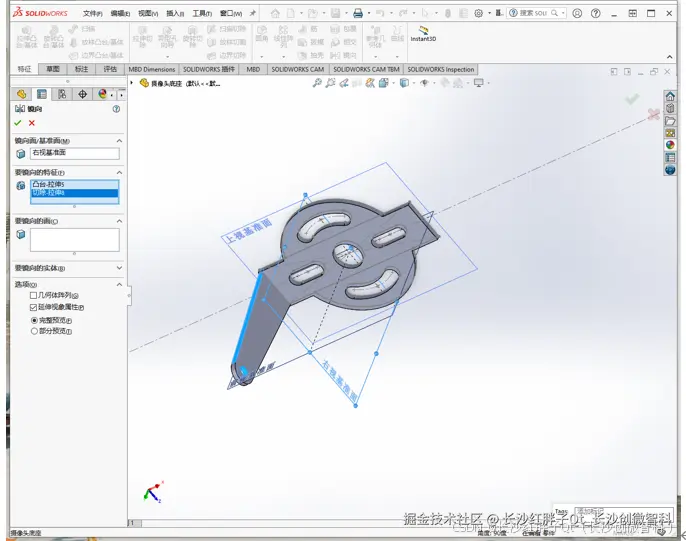This screenshot has width=686, height=541.
Task: Open Custom Properties icon in task pane
Action: tap(670, 157)
